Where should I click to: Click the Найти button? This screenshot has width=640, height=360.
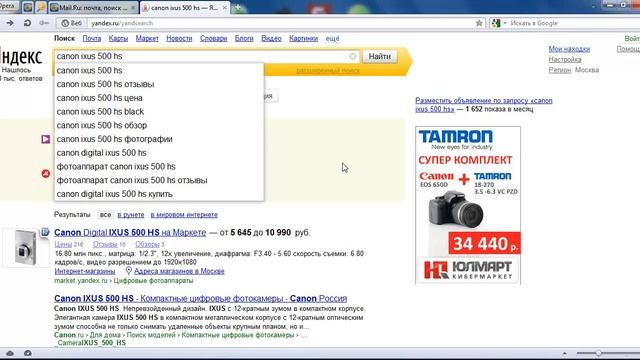coord(380,56)
